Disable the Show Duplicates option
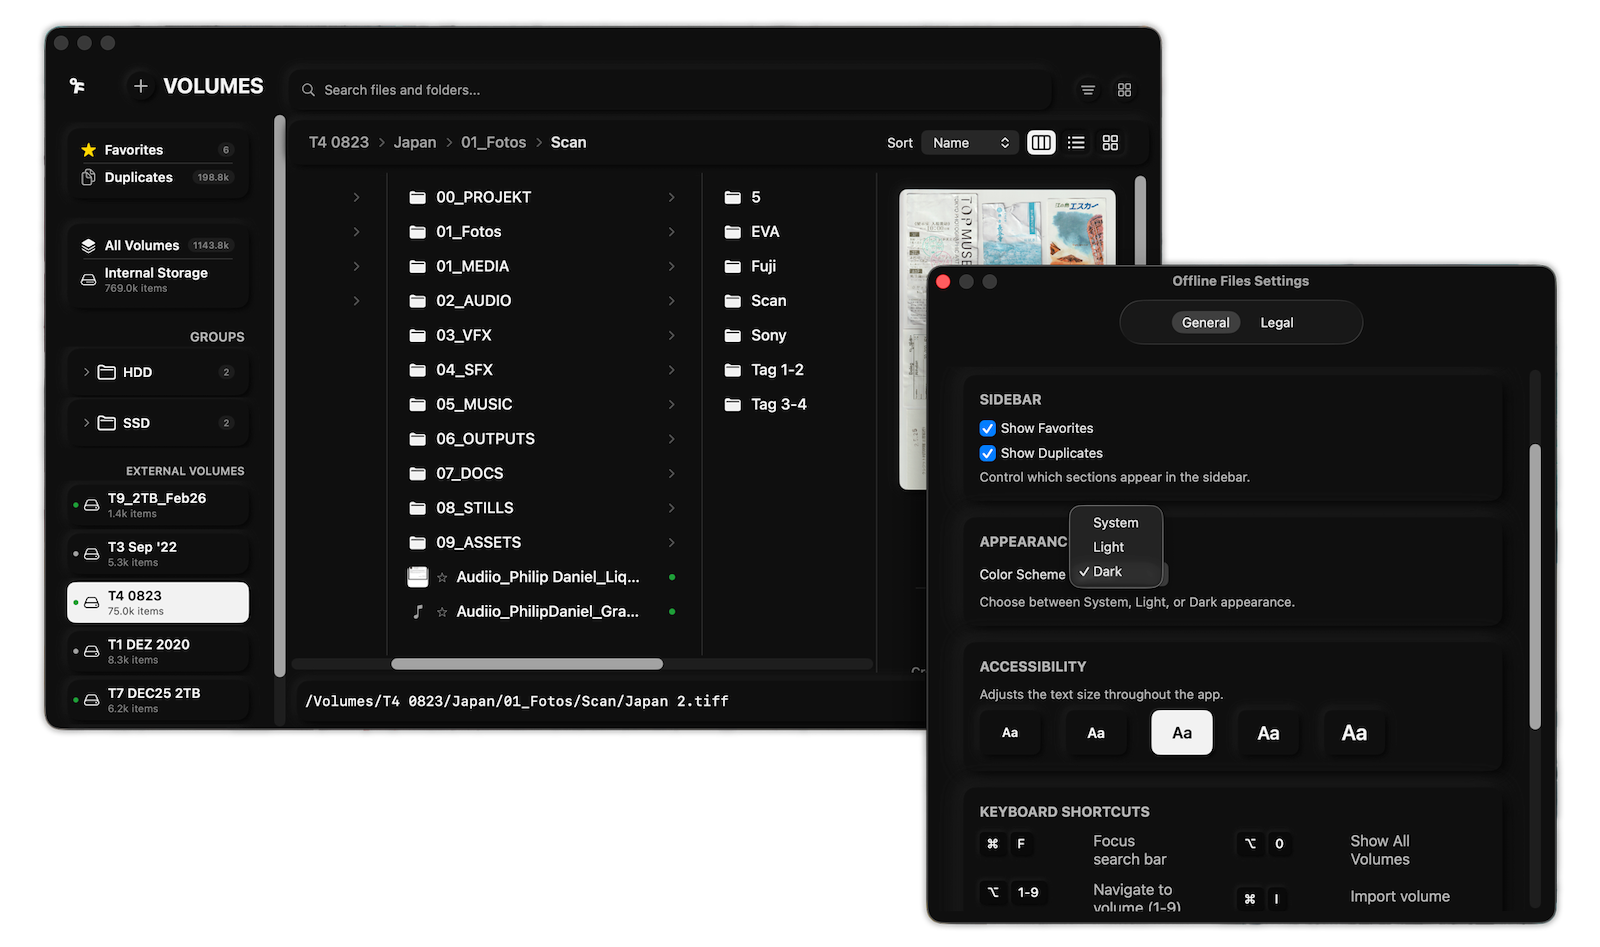The width and height of the screenshot is (1600, 947). (x=987, y=453)
